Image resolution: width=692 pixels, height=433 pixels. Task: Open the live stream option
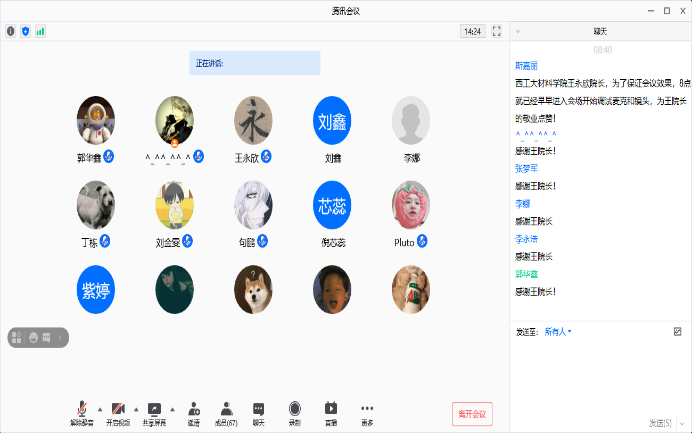[331, 411]
